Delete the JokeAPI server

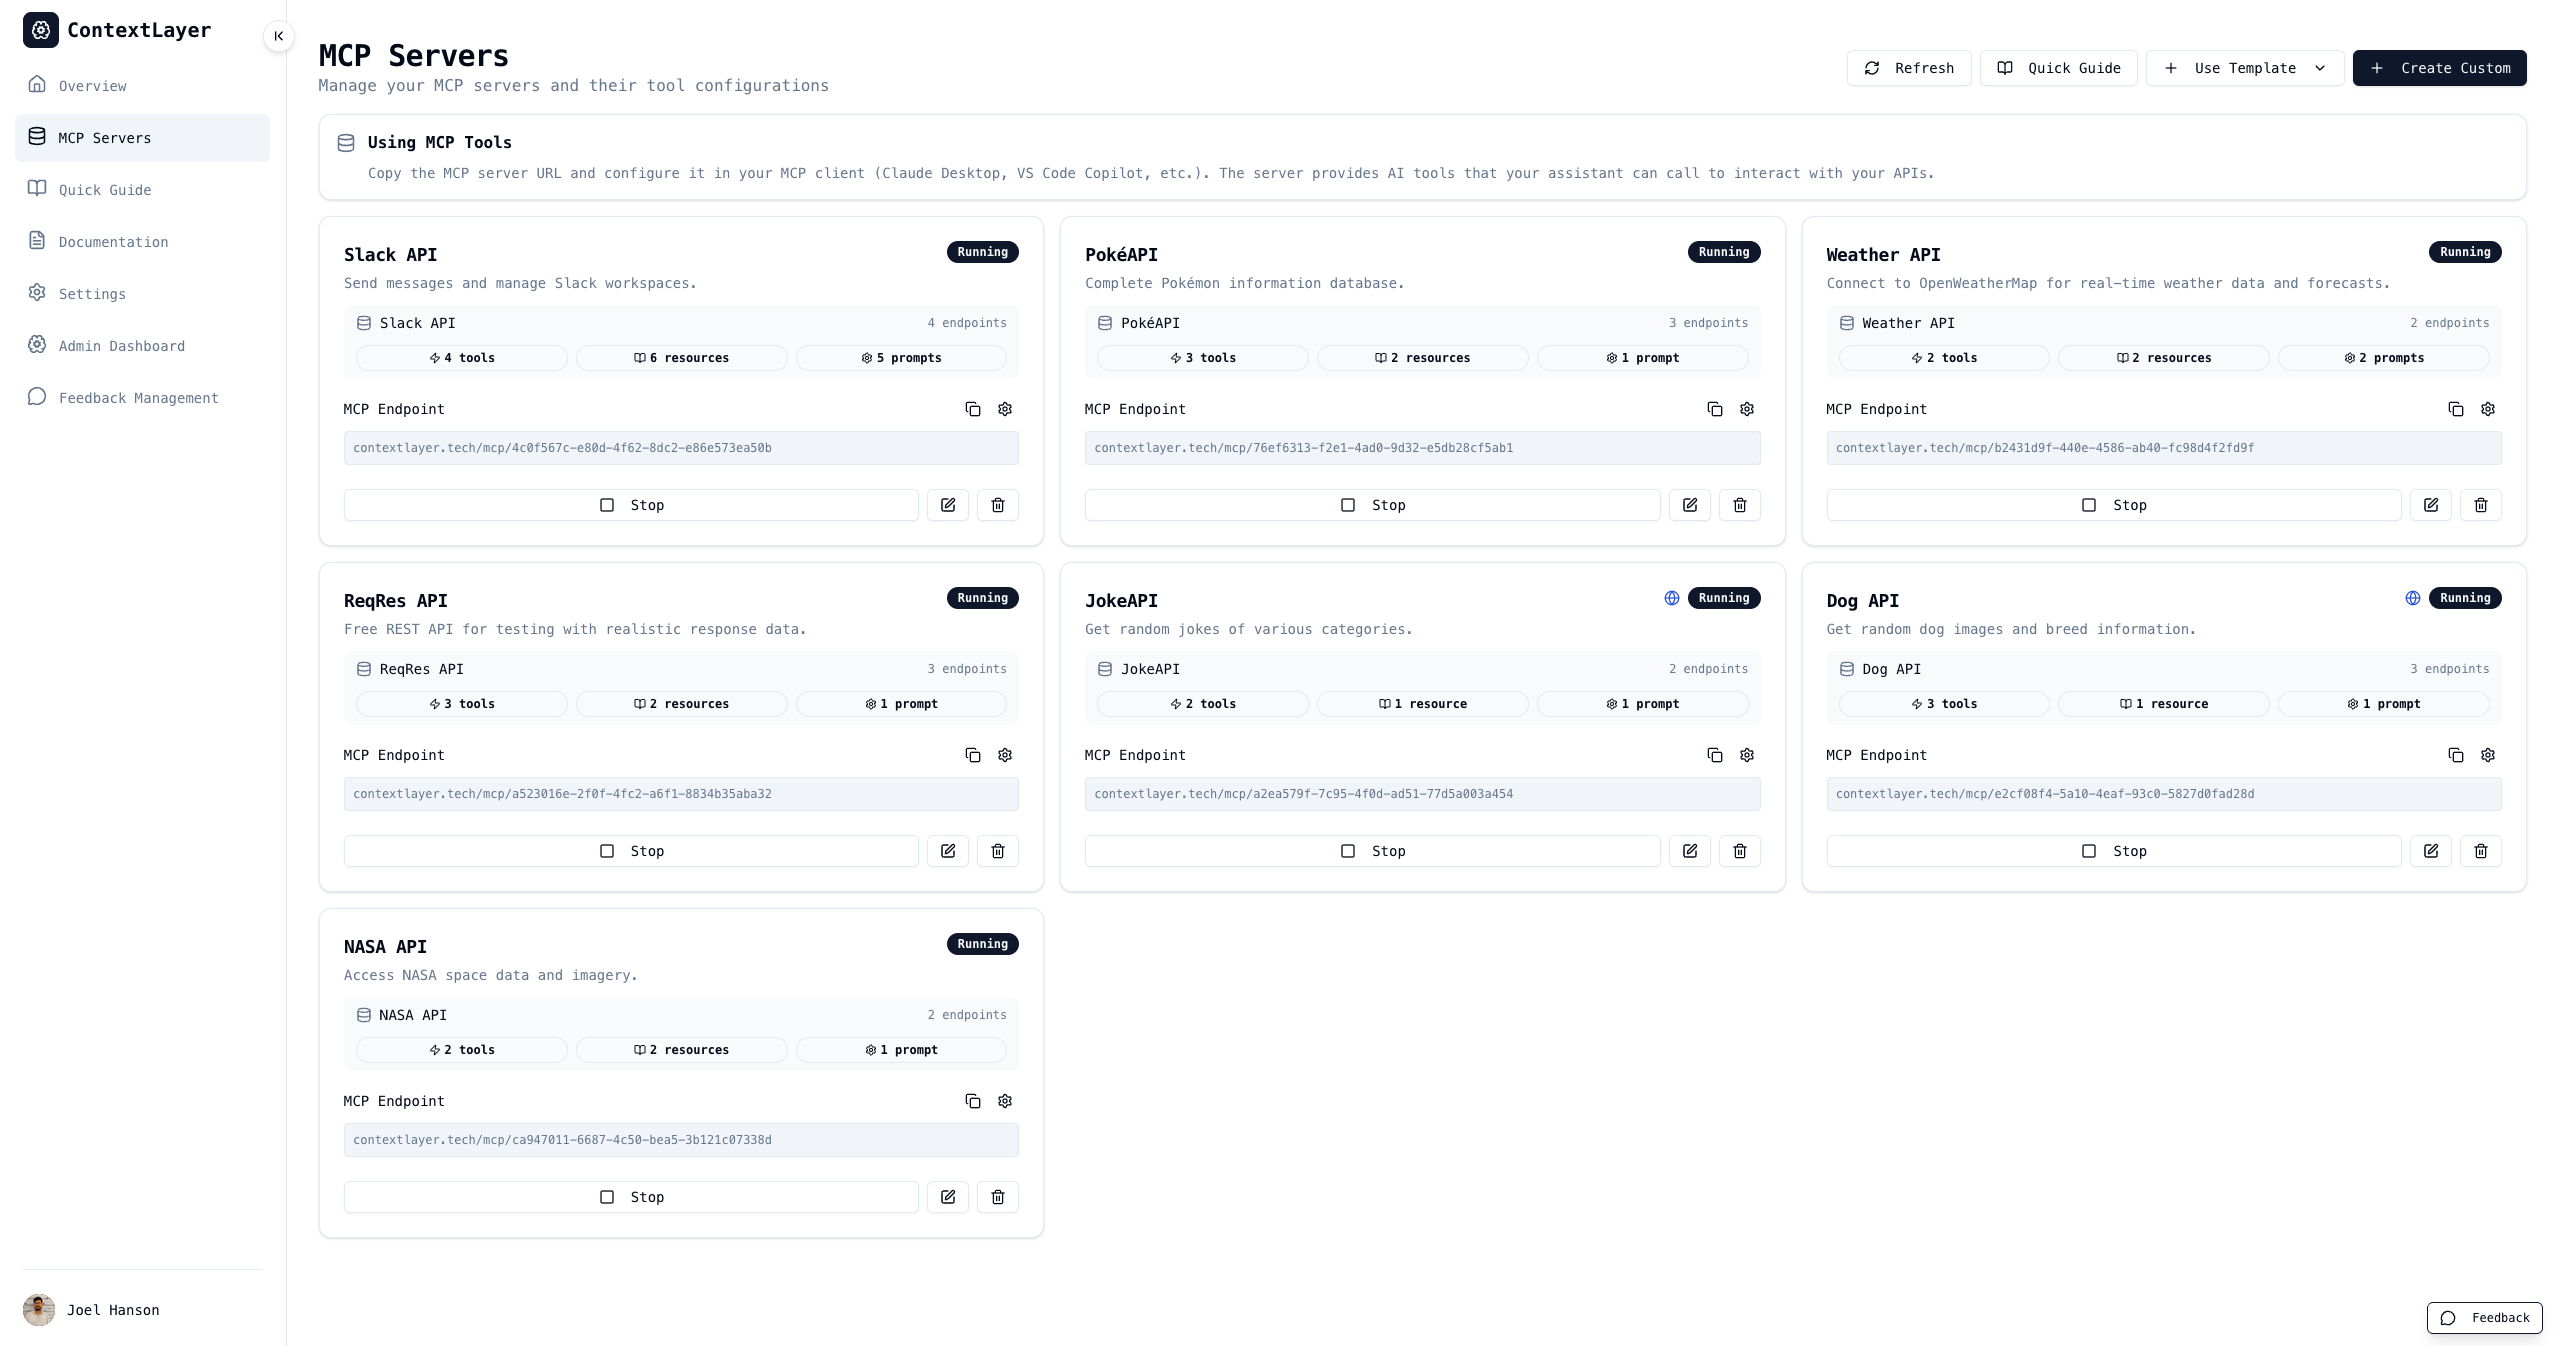tap(1739, 851)
